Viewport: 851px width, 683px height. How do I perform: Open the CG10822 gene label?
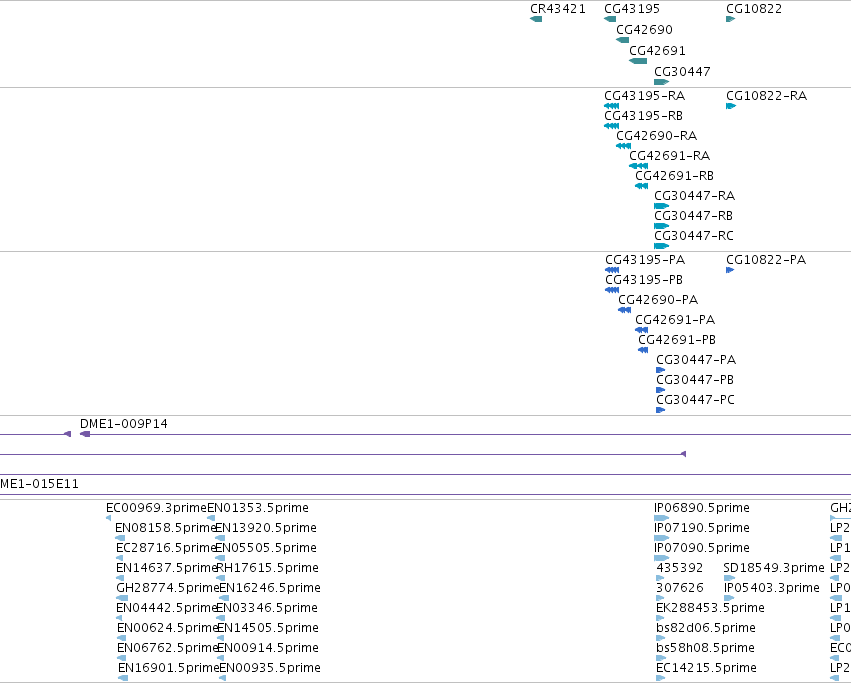[754, 9]
